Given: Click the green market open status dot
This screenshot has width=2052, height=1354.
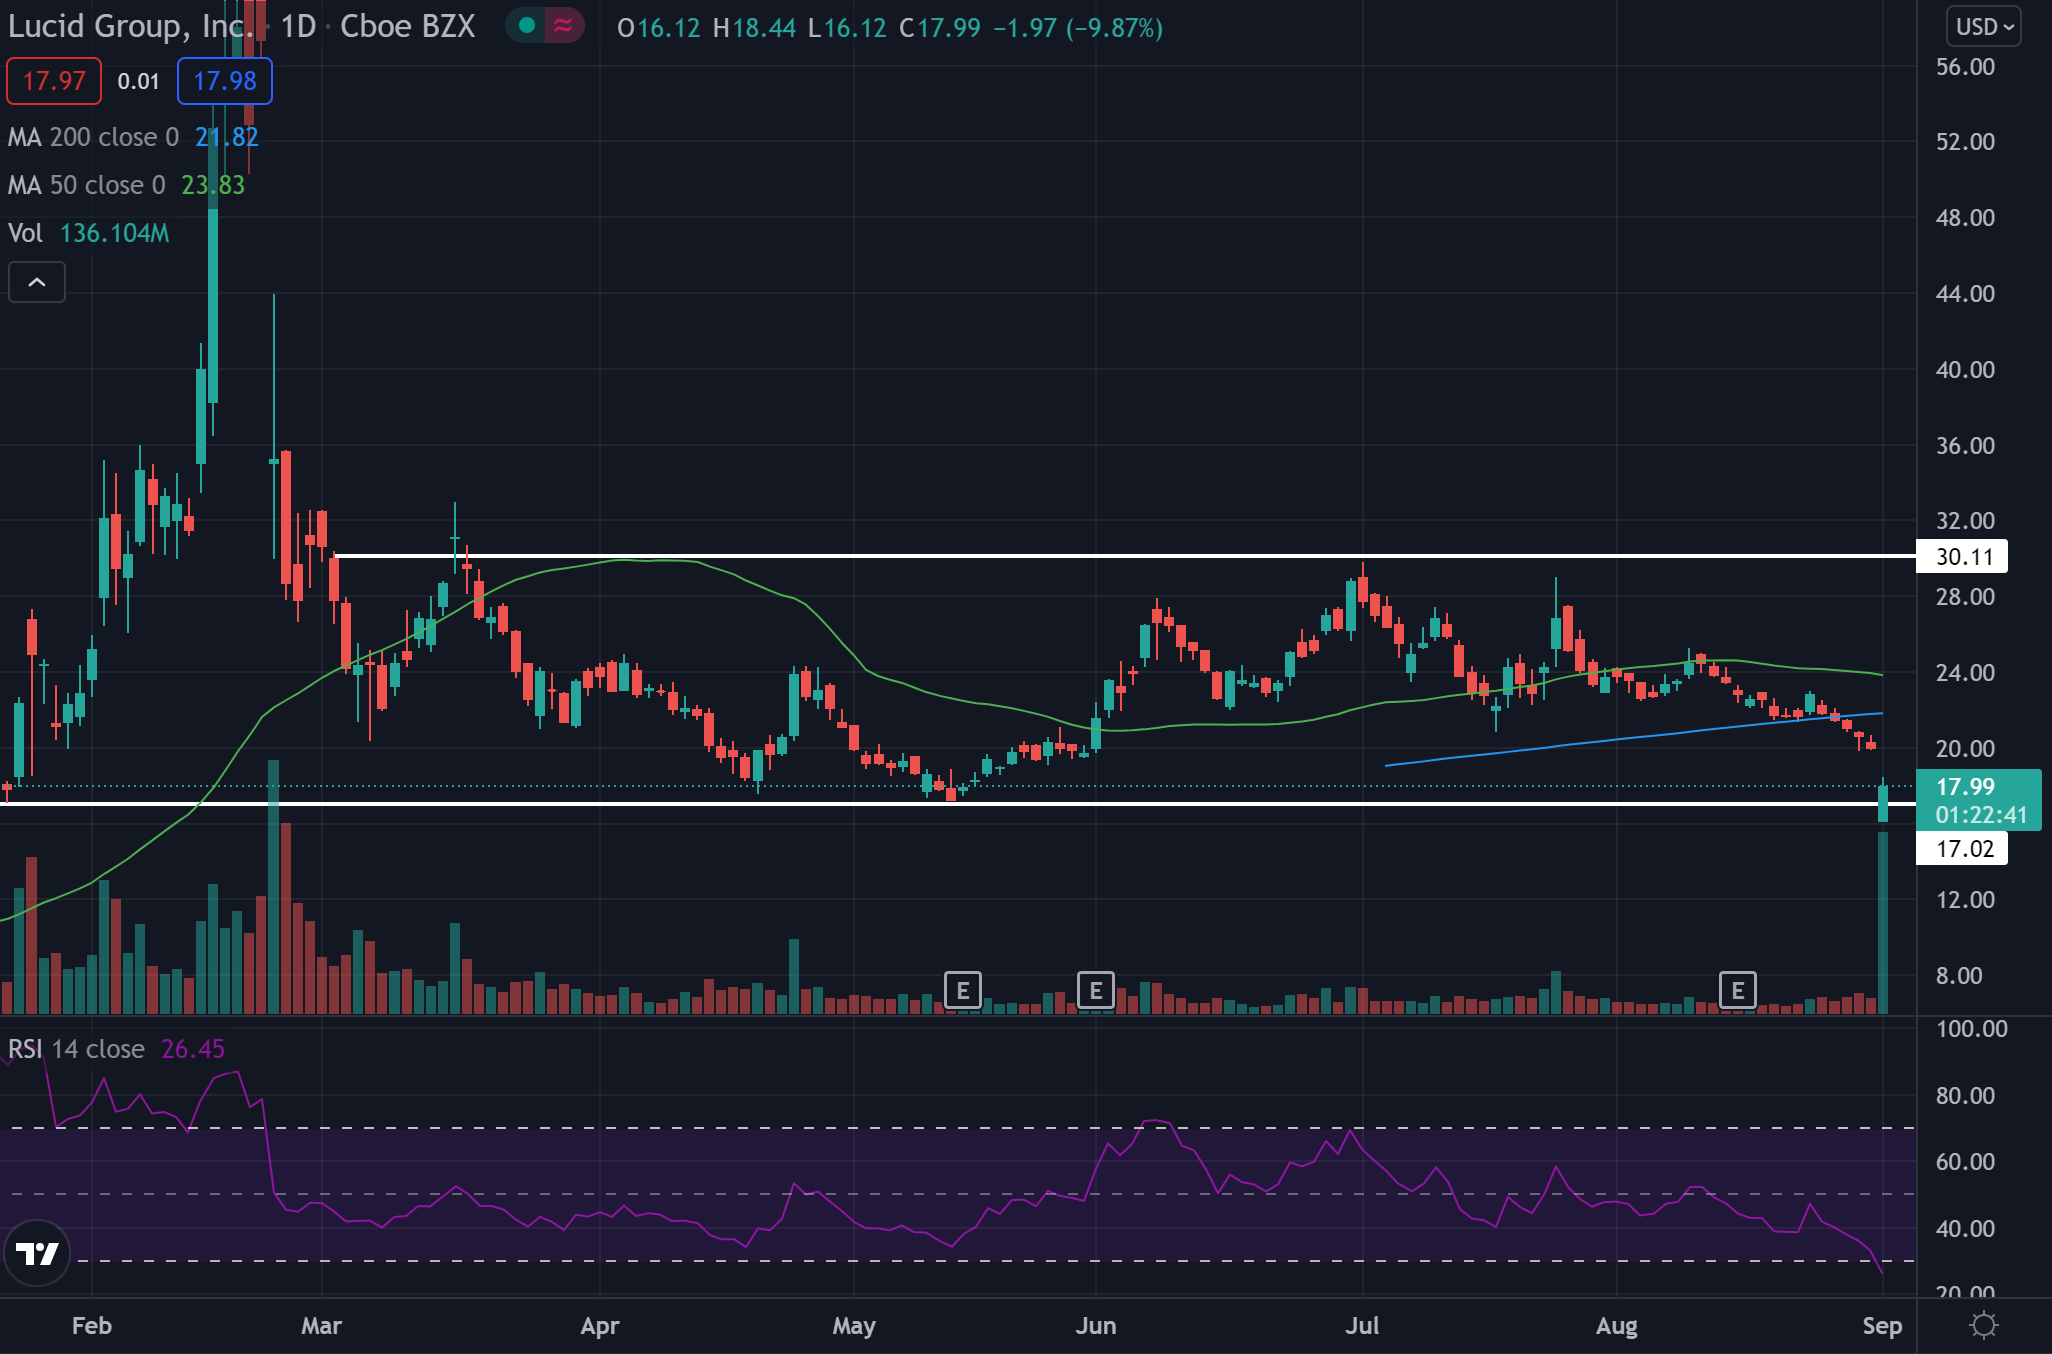Looking at the screenshot, I should pos(526,26).
